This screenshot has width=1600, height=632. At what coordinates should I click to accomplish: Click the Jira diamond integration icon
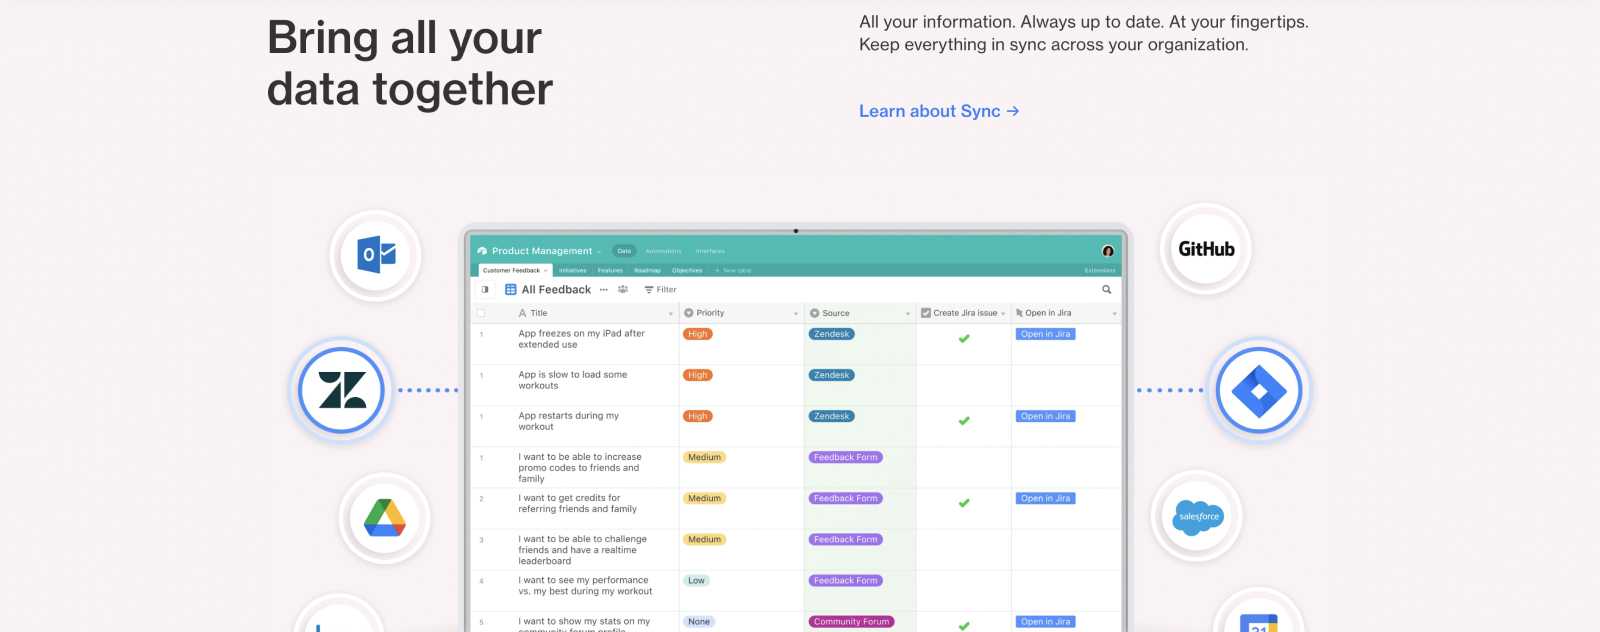(1259, 390)
